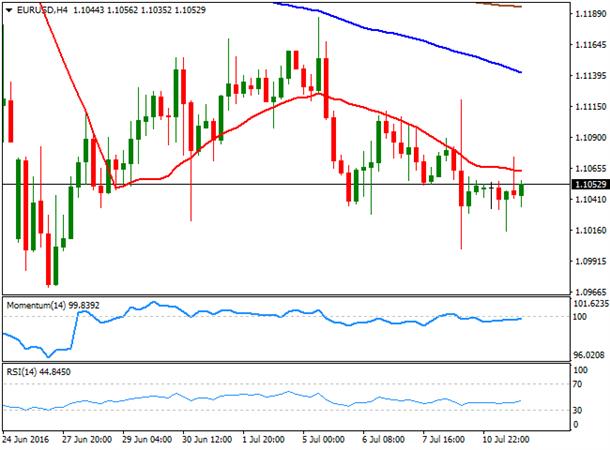This screenshot has width=610, height=450.
Task: Click the triangle arrow beside EURUSD,H4
Action: point(9,10)
